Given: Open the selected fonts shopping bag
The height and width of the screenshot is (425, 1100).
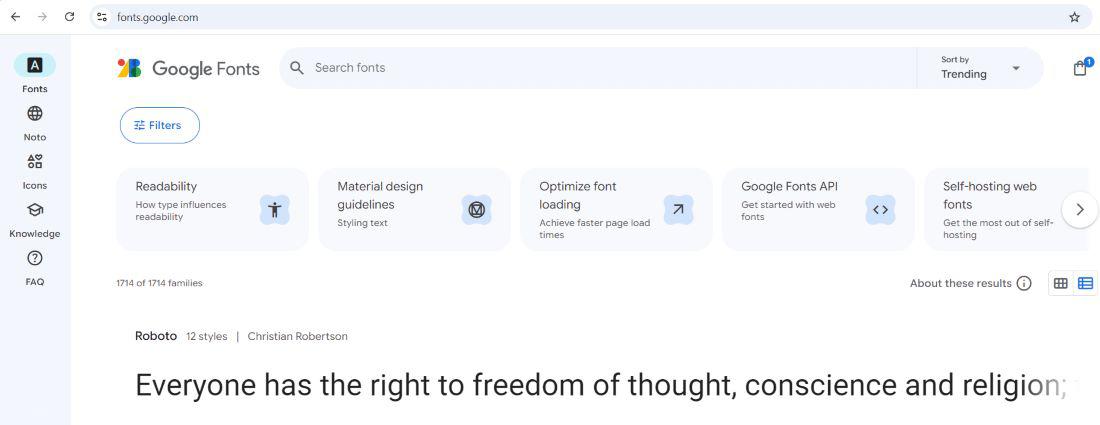Looking at the screenshot, I should click(1080, 68).
